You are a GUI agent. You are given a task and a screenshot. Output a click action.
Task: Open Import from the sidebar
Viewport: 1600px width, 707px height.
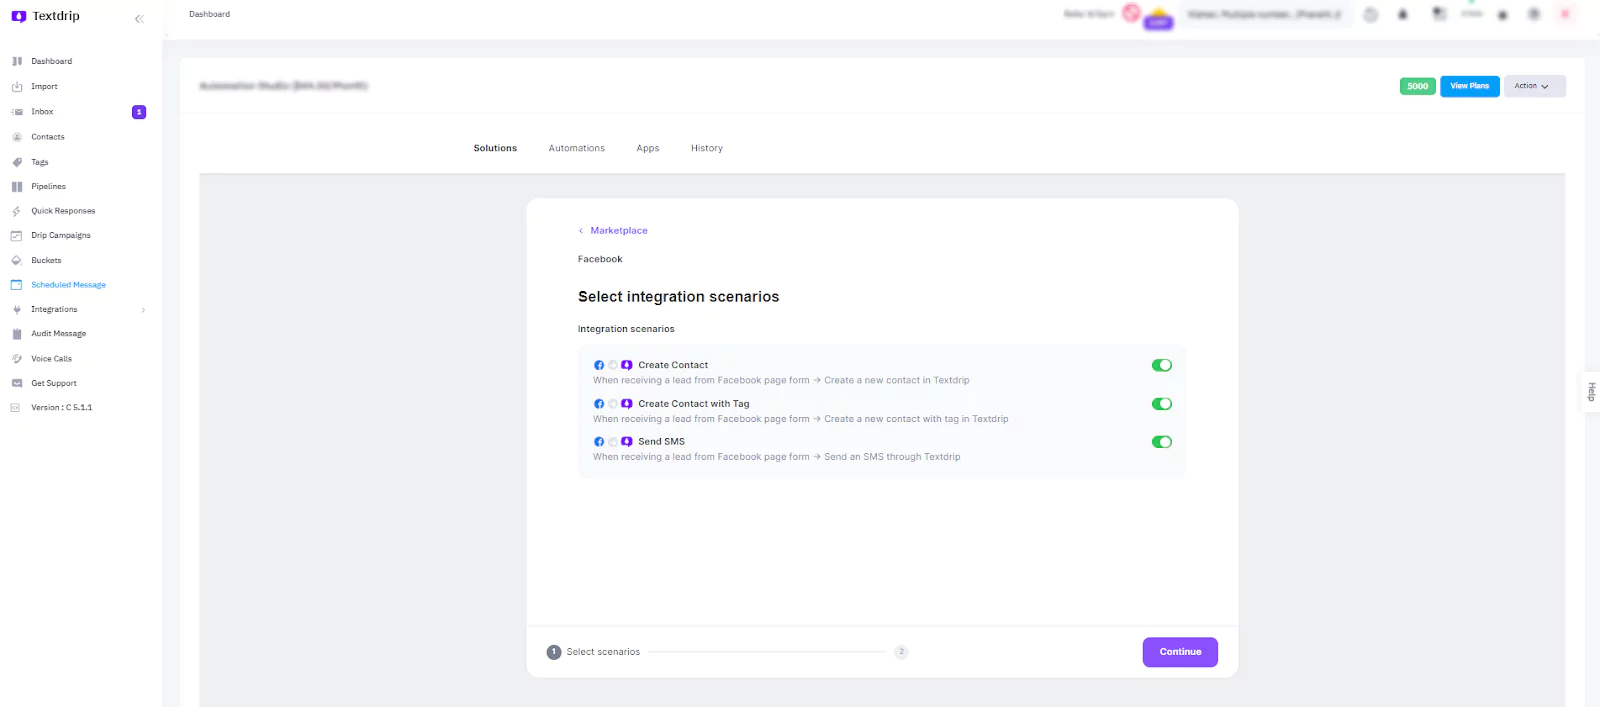[x=44, y=87]
